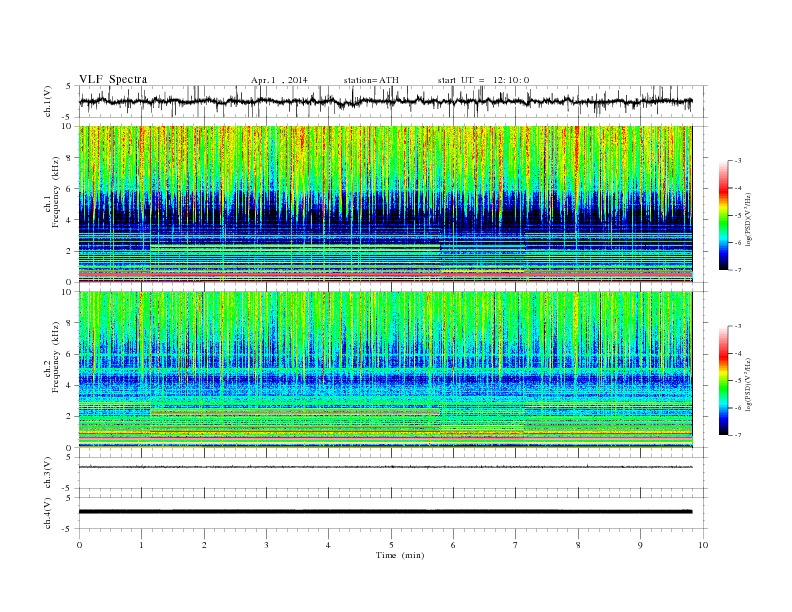
Task: Click the "8" kHz tick of ch.1 spectrogram
Action: point(69,158)
